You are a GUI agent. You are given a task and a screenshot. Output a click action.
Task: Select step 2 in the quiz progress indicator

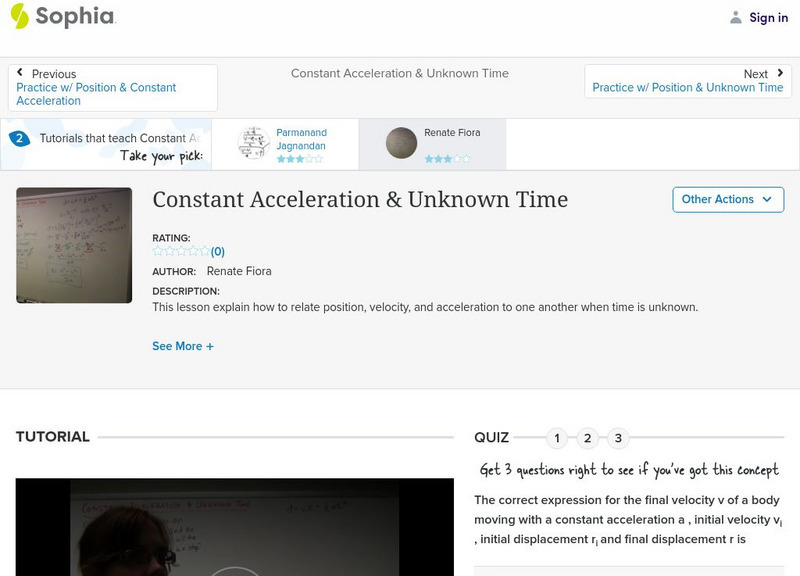(586, 436)
